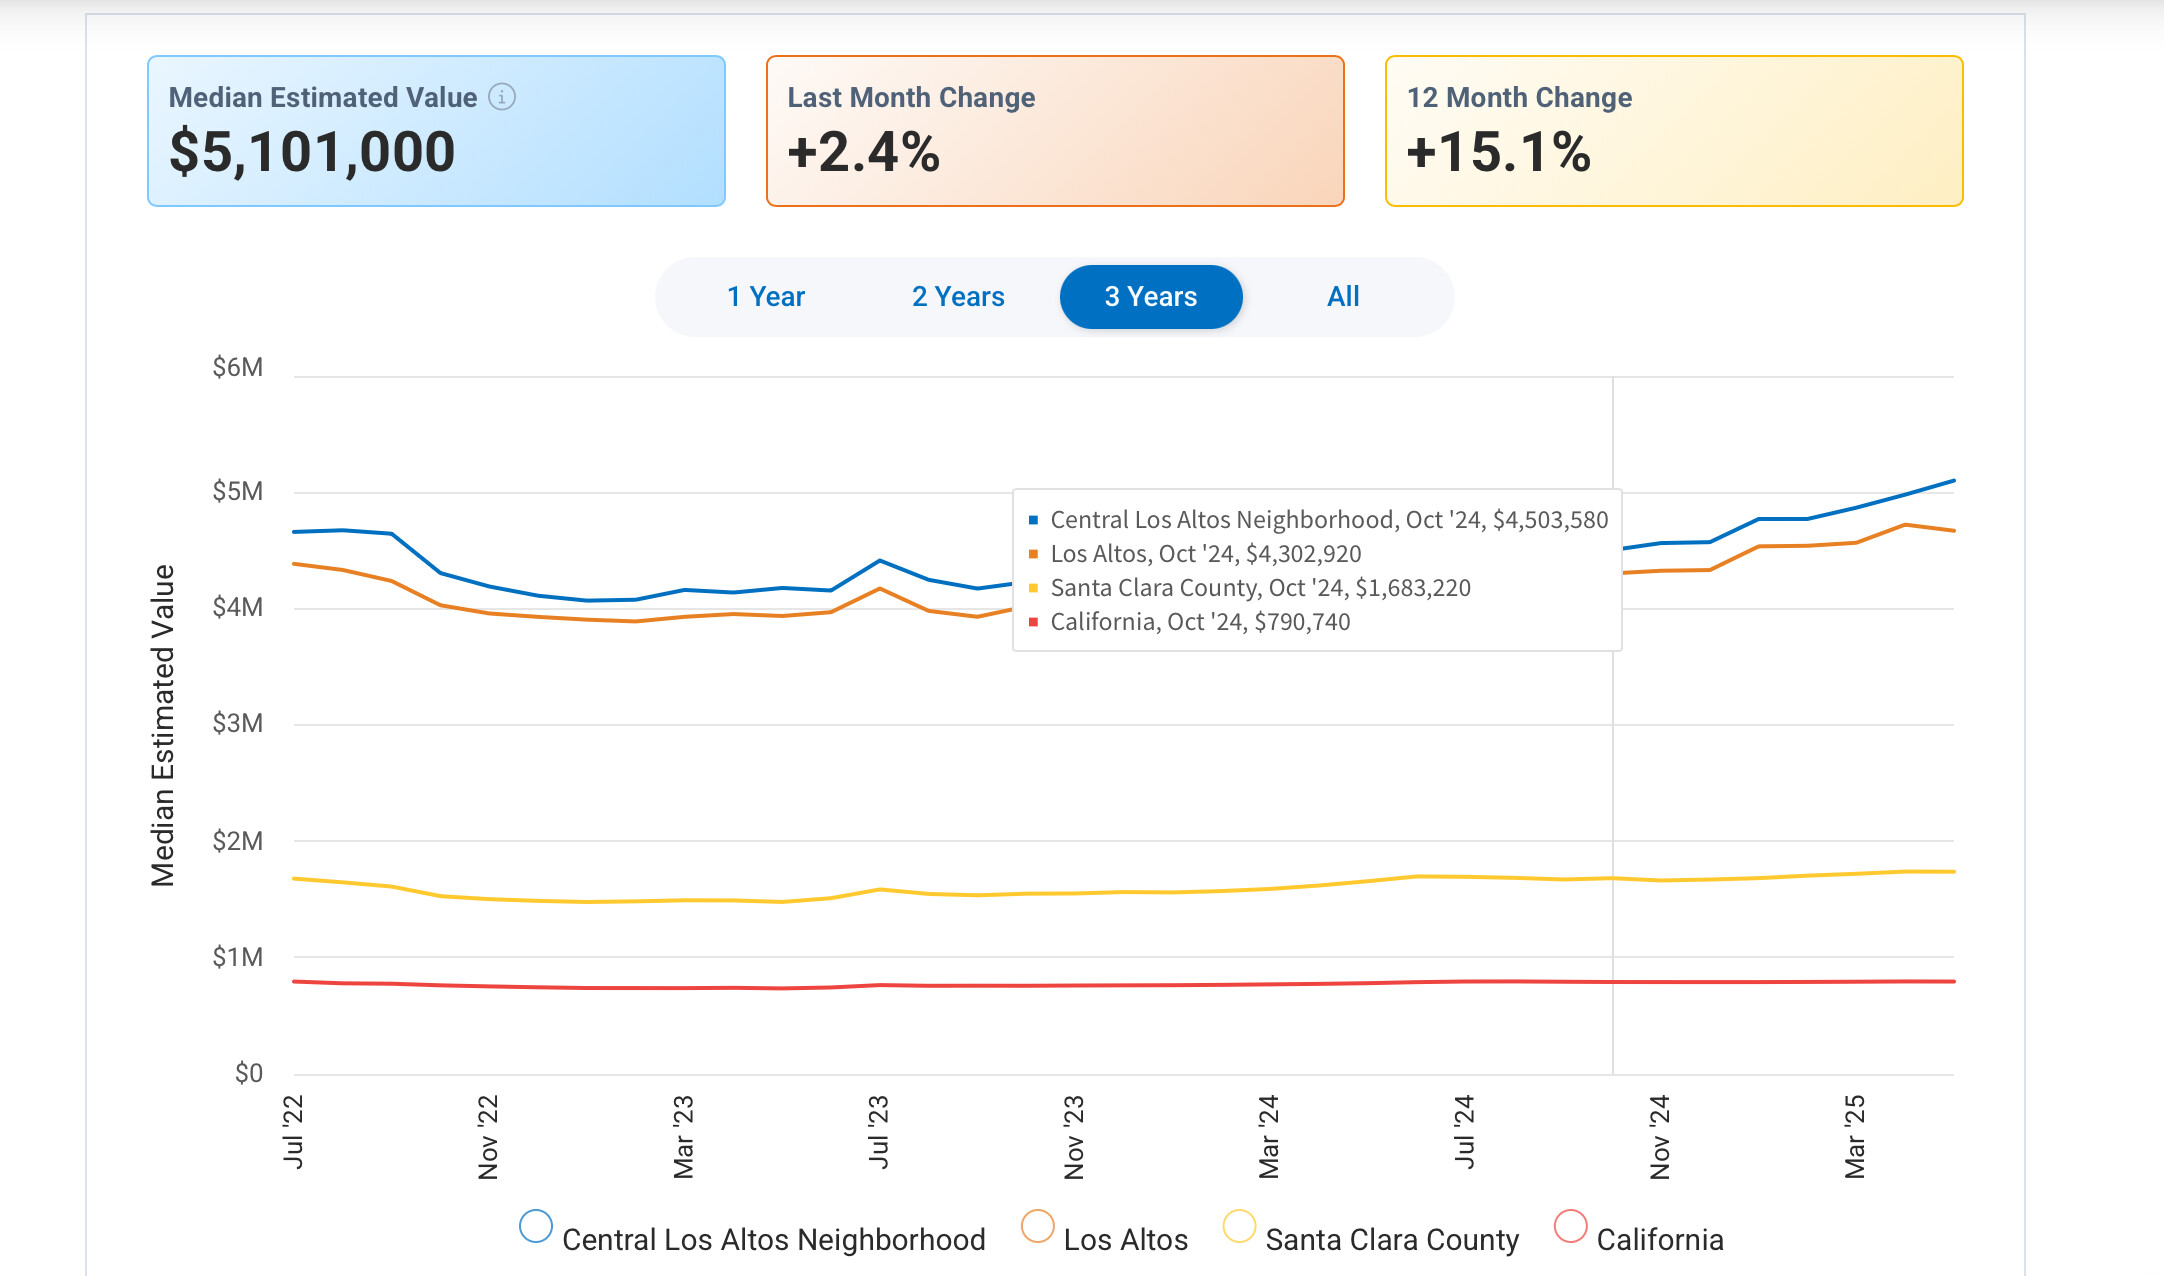
Task: Toggle California red legend circle
Action: click(1570, 1227)
